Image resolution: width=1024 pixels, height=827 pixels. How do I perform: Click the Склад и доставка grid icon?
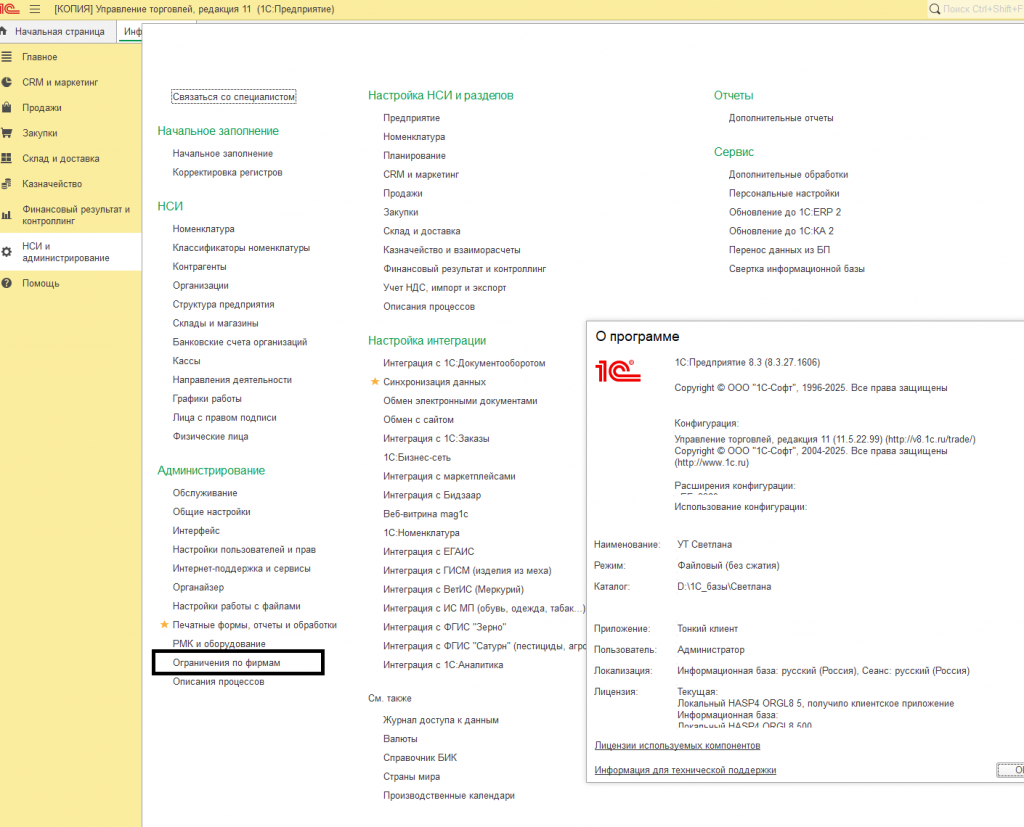point(7,158)
